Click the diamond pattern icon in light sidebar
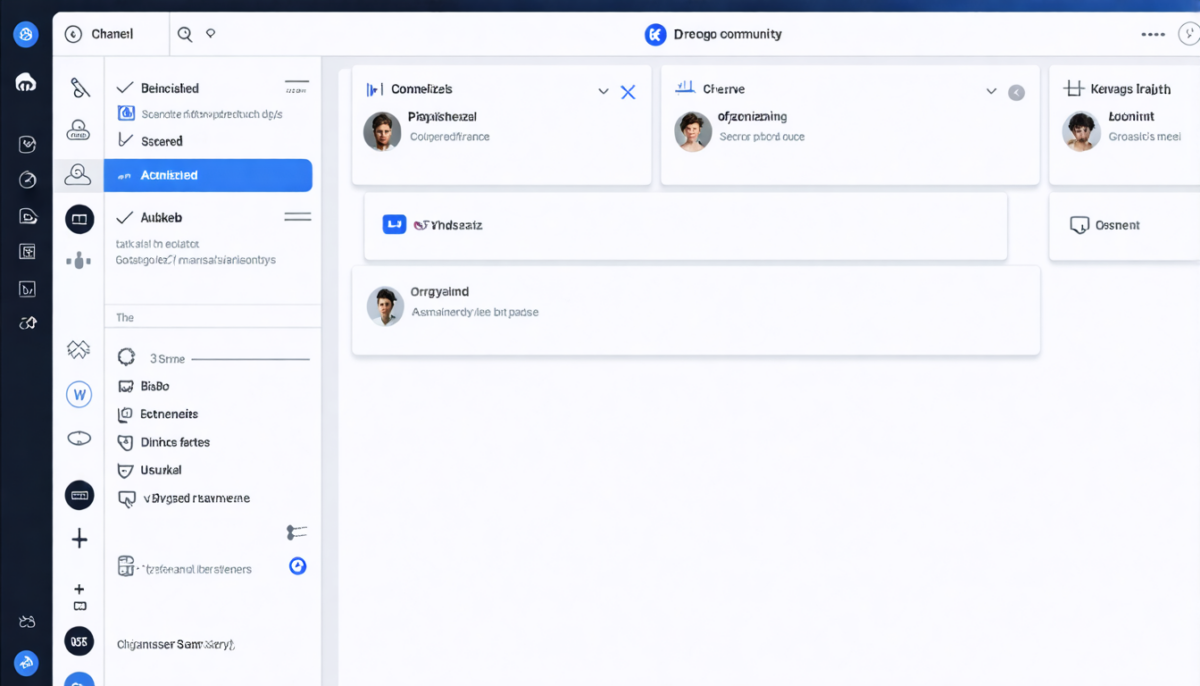The image size is (1200, 686). tap(79, 349)
